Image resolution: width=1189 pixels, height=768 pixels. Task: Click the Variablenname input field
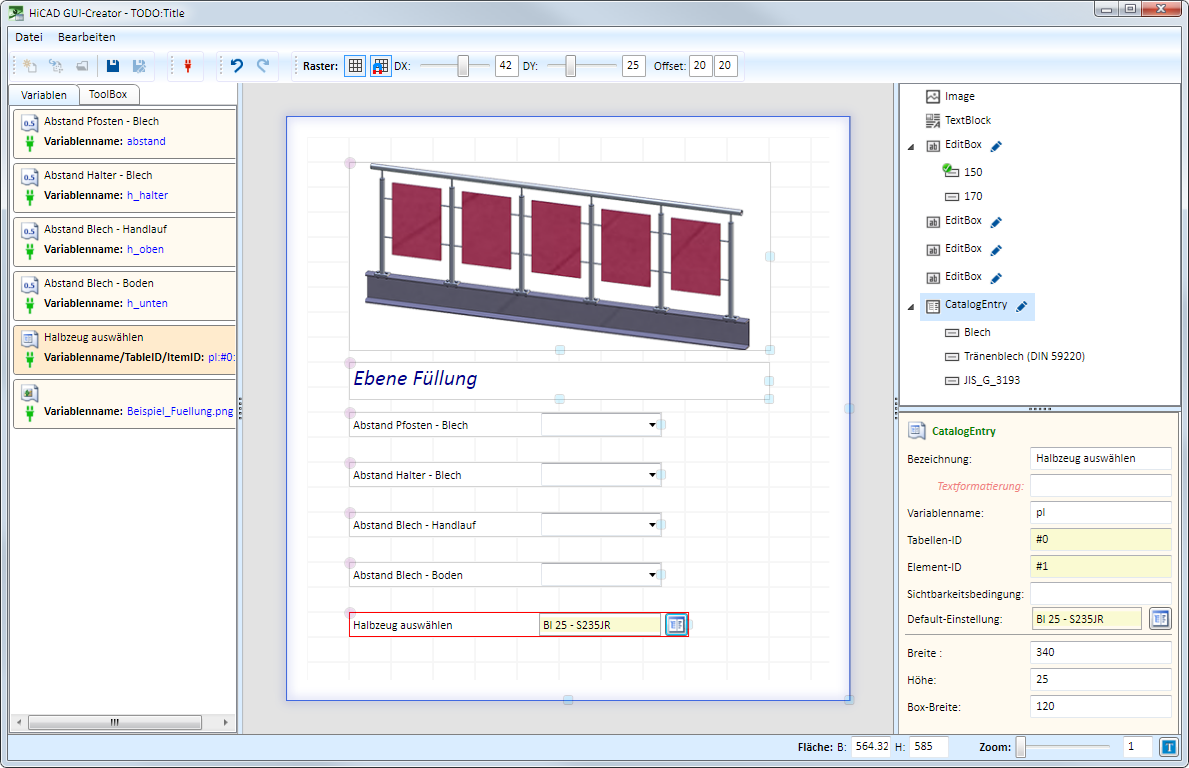(1100, 512)
